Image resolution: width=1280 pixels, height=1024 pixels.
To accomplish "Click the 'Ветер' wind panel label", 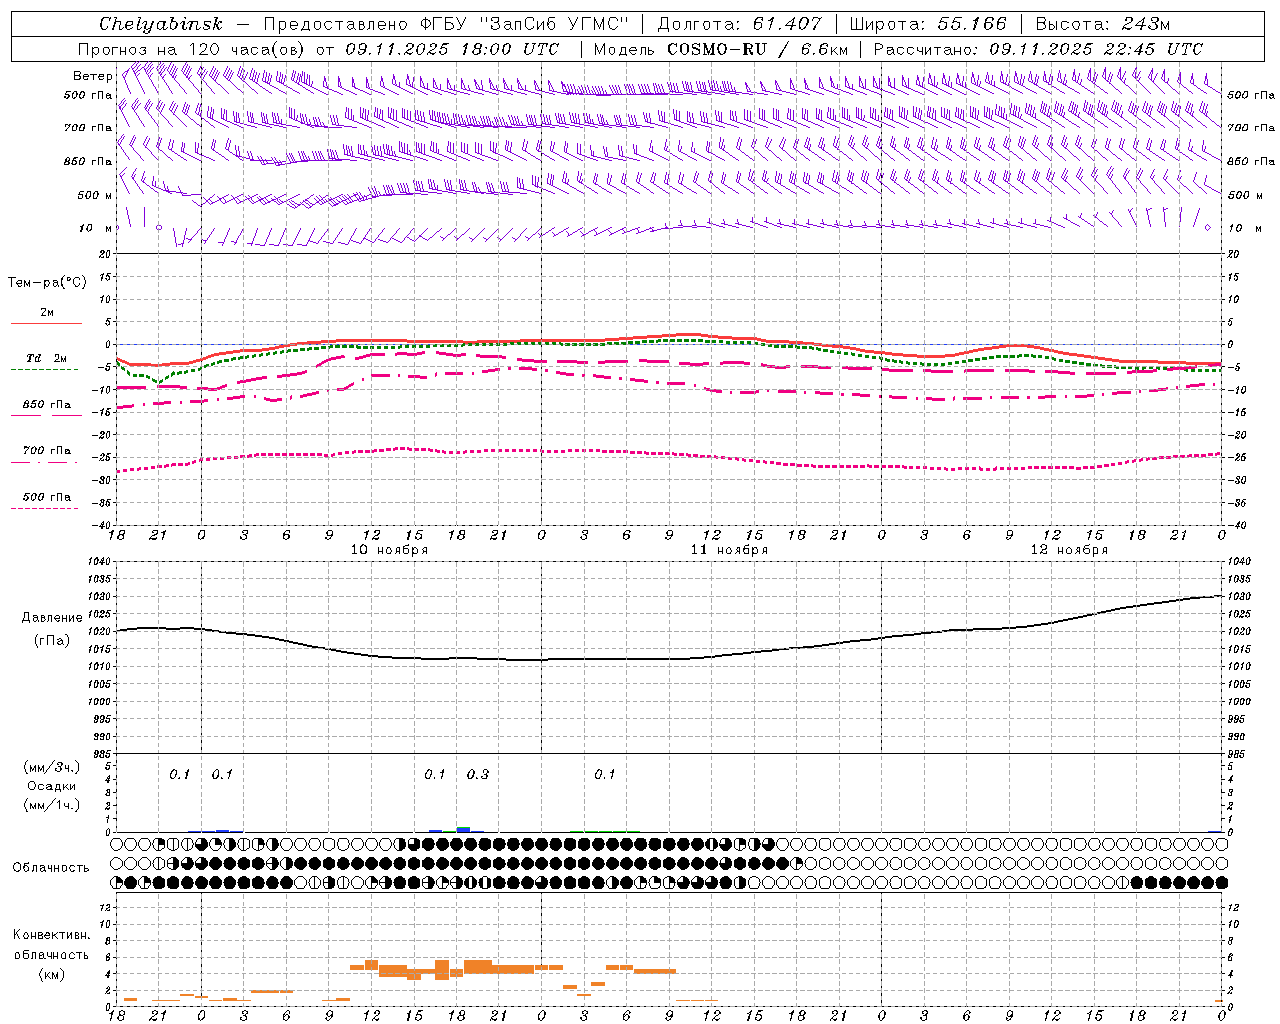I will [x=93, y=76].
